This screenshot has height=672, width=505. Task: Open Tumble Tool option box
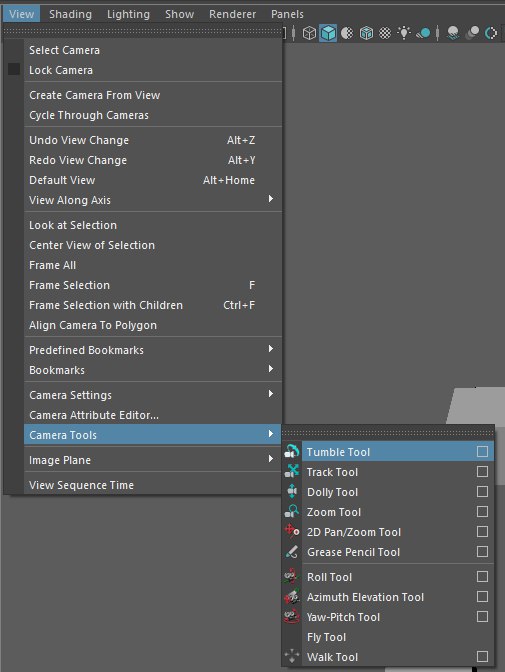pos(482,451)
